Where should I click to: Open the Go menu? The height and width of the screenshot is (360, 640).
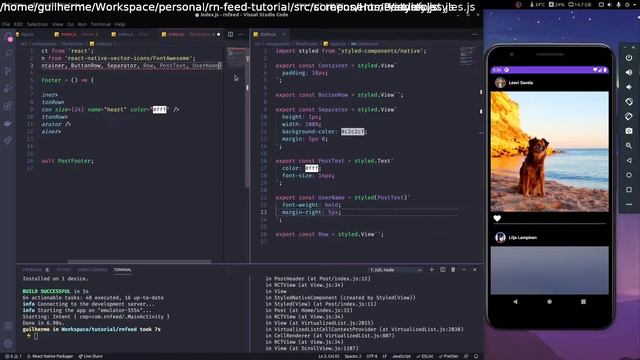tap(71, 24)
